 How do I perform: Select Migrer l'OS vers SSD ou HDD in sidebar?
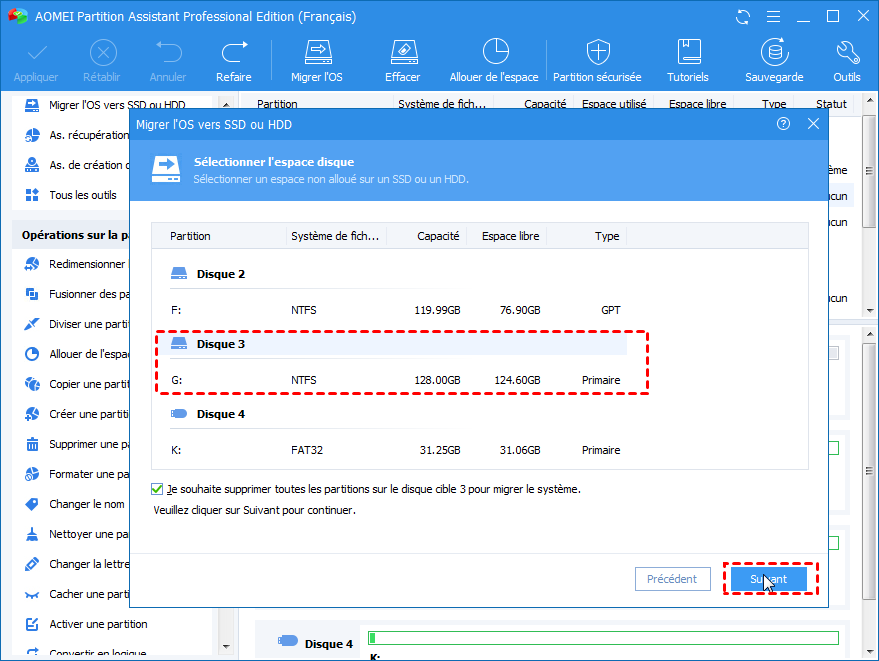tap(107, 105)
